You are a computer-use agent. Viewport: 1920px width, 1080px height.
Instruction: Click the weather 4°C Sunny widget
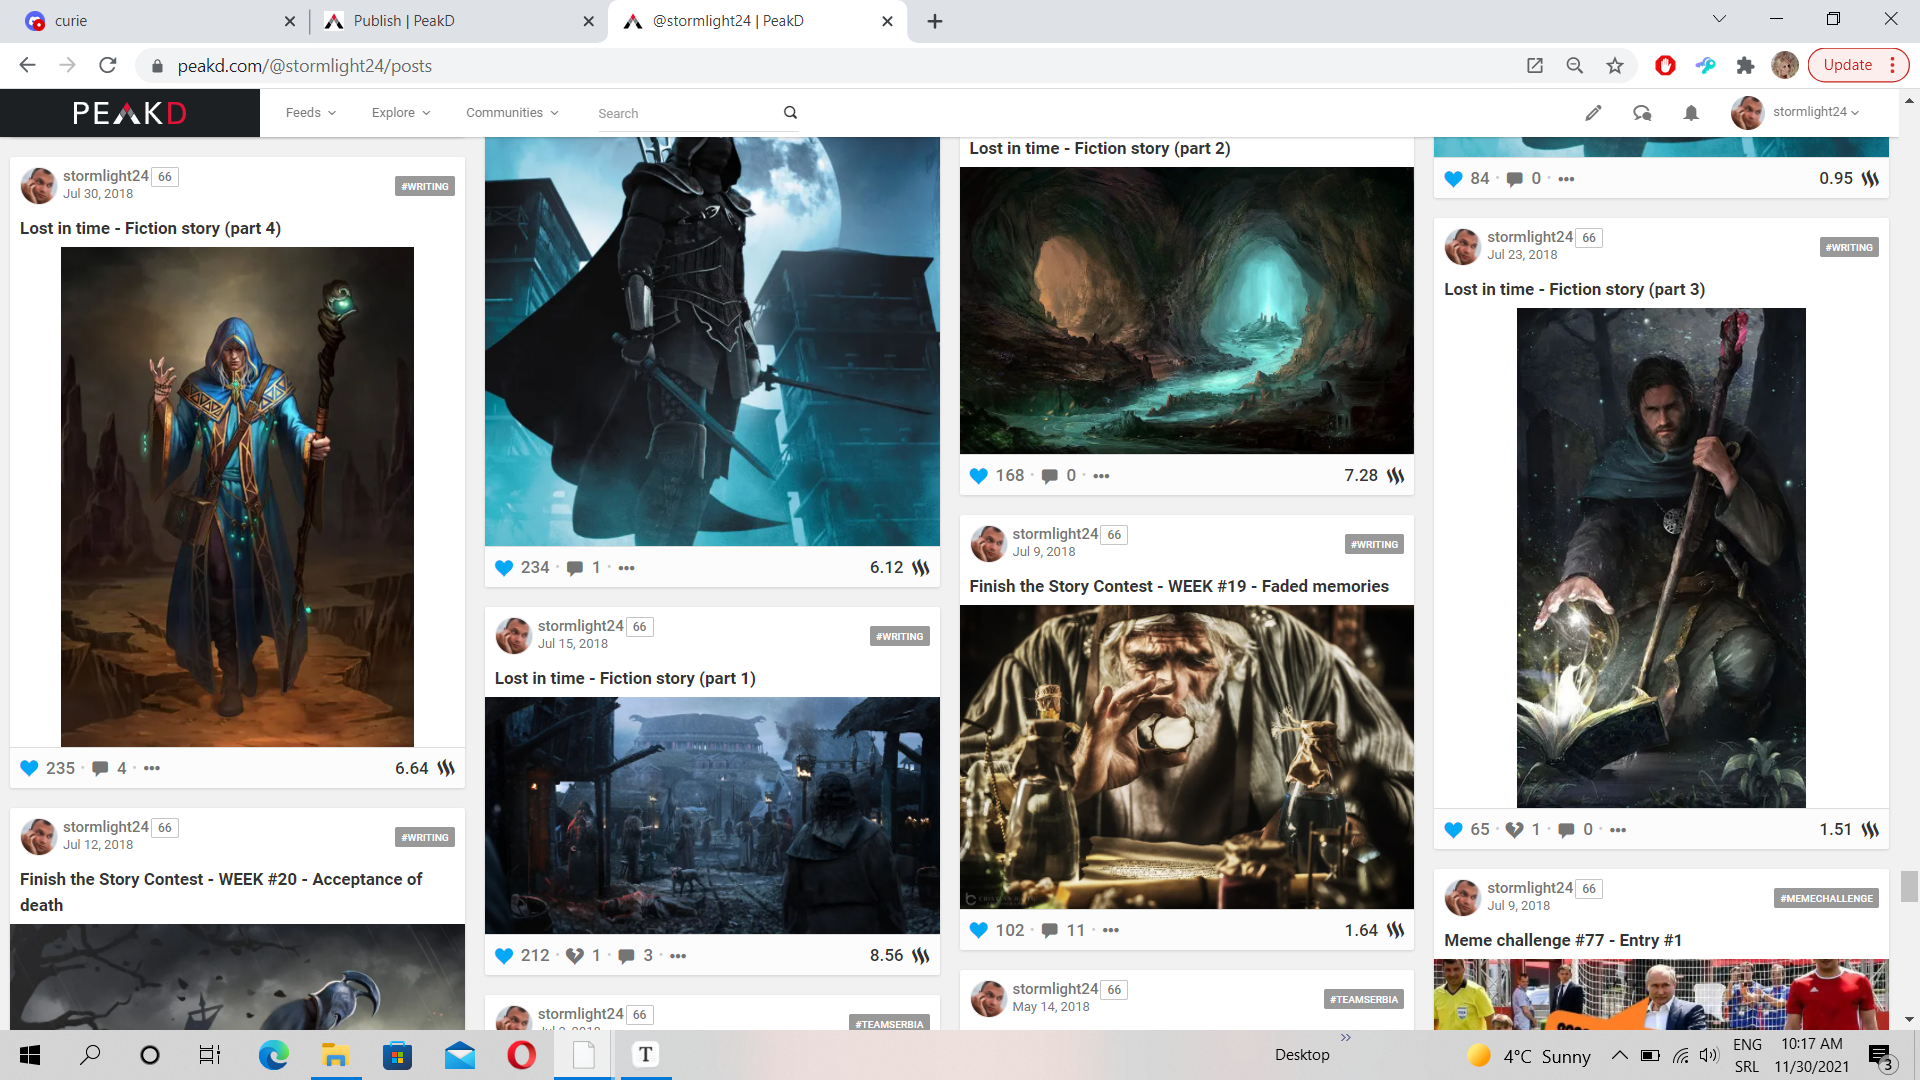click(x=1530, y=1056)
